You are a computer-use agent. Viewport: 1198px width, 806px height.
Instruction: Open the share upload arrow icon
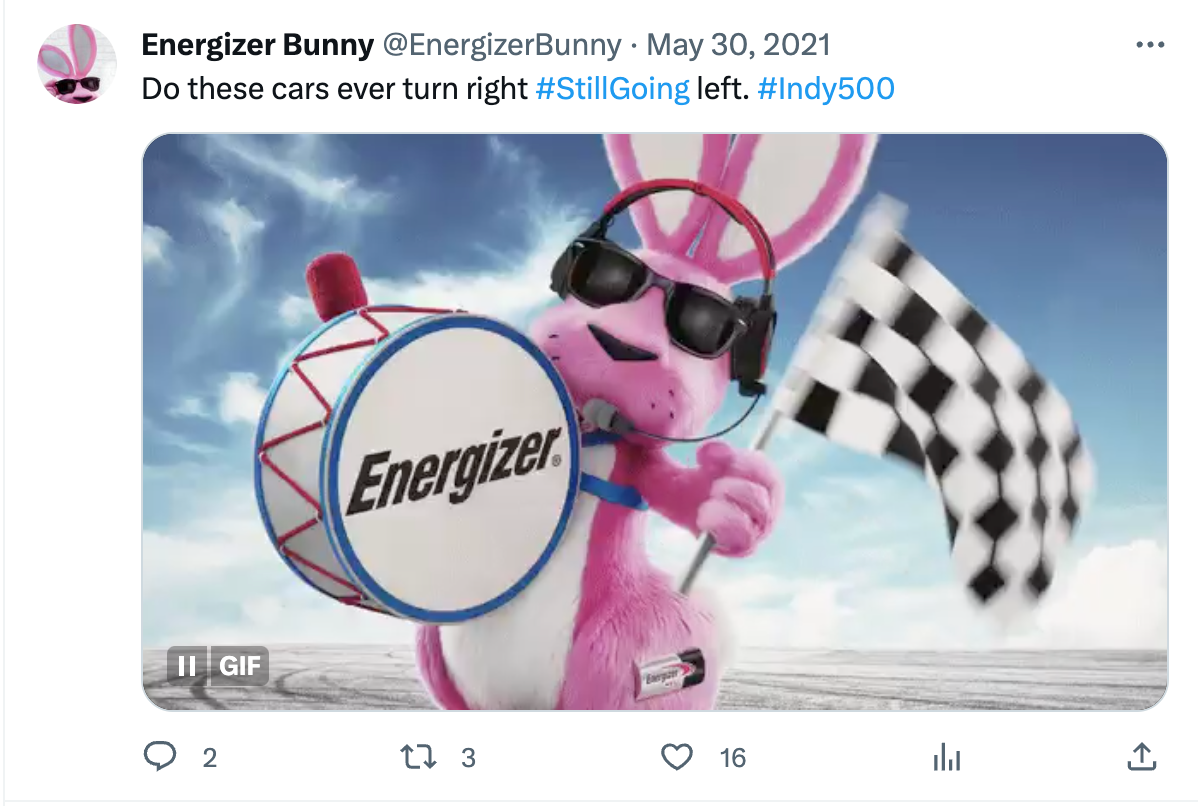click(x=1141, y=756)
